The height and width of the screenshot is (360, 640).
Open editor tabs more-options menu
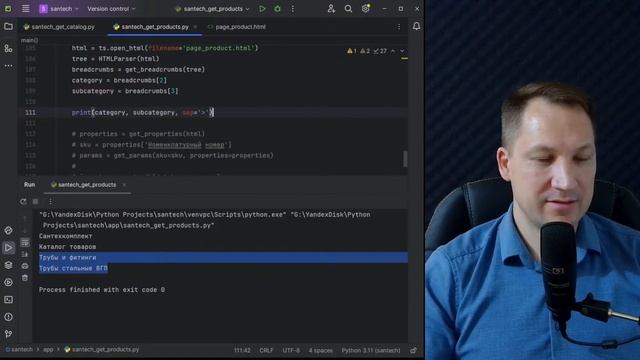tap(399, 27)
